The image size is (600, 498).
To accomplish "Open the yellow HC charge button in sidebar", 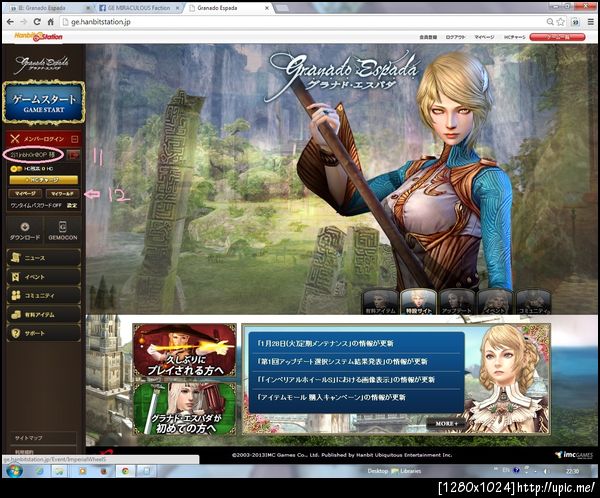I will click(44, 180).
